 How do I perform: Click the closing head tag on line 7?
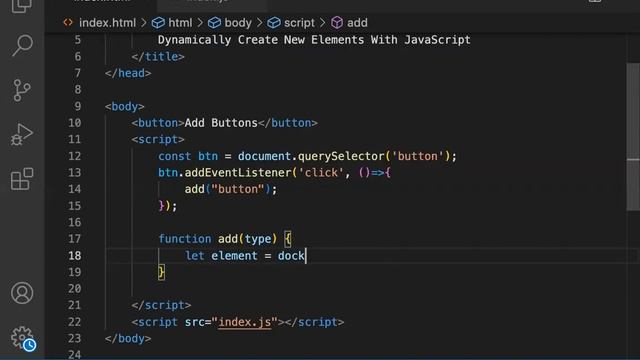point(128,73)
